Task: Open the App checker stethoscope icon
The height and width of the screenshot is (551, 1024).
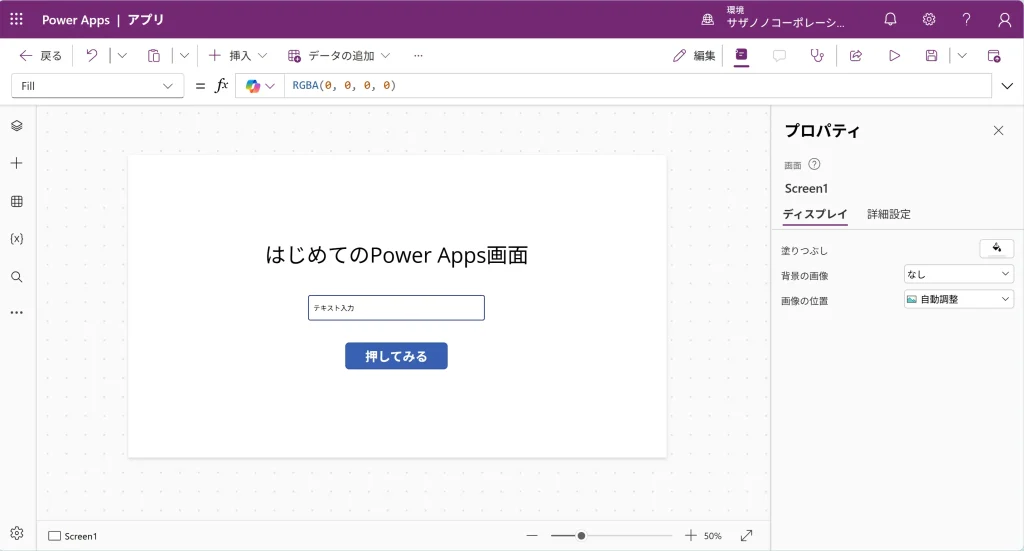Action: coord(817,56)
